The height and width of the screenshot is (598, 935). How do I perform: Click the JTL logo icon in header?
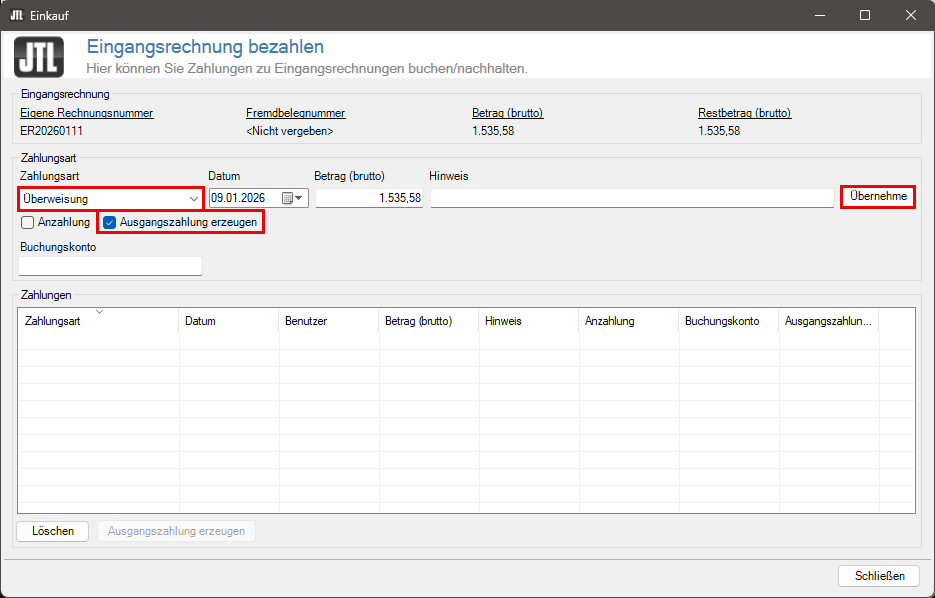click(39, 56)
